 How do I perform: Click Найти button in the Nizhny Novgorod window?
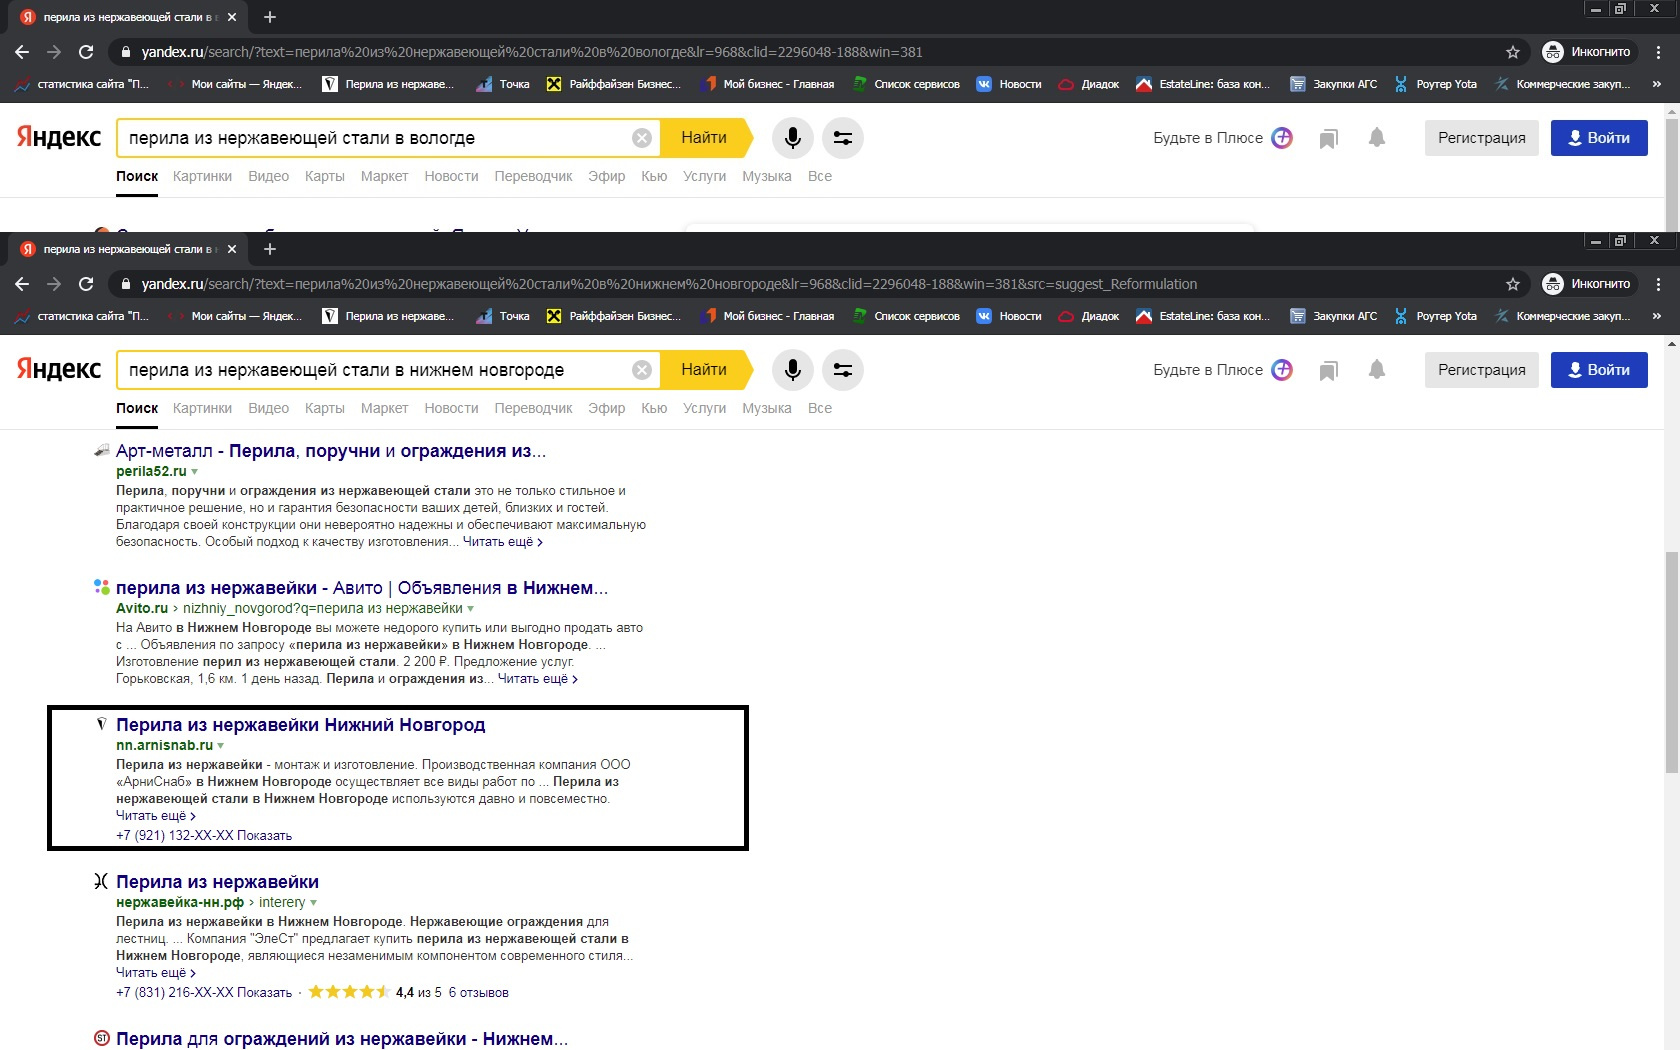[x=704, y=370]
